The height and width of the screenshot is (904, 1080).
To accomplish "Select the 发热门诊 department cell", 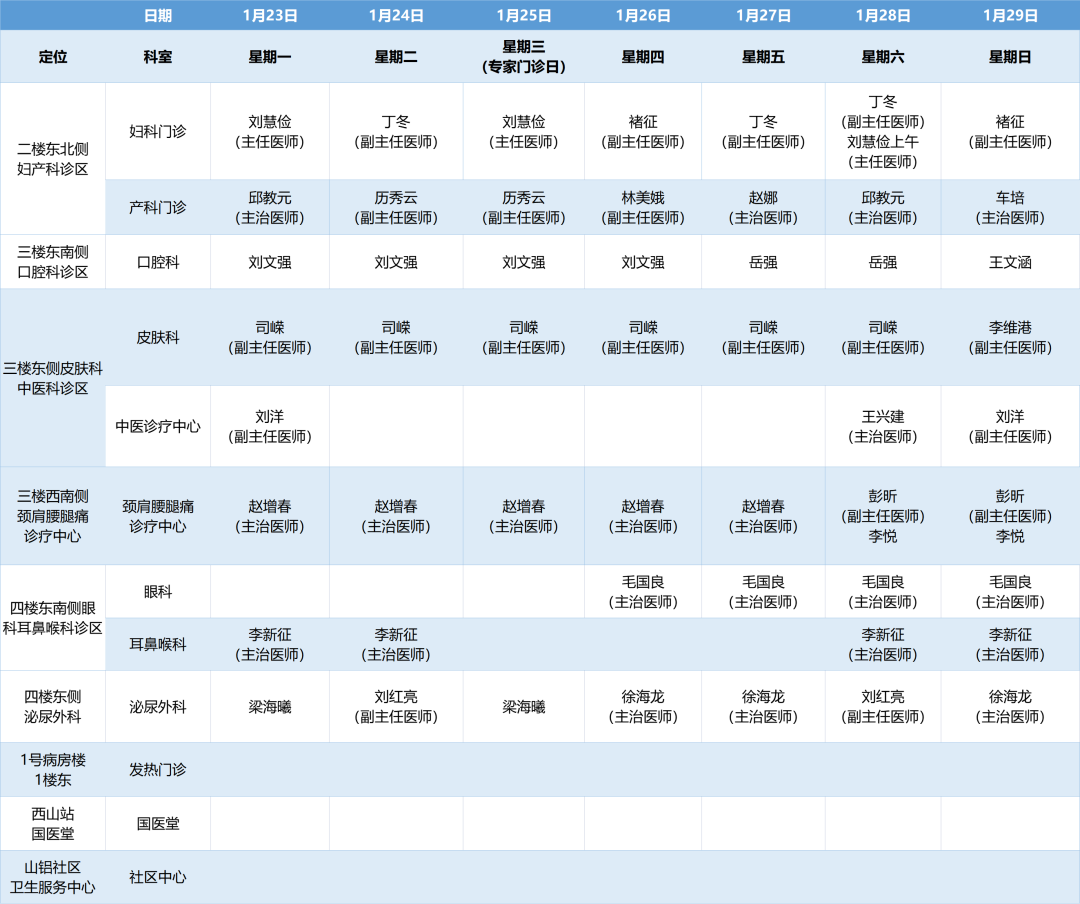I will (158, 769).
